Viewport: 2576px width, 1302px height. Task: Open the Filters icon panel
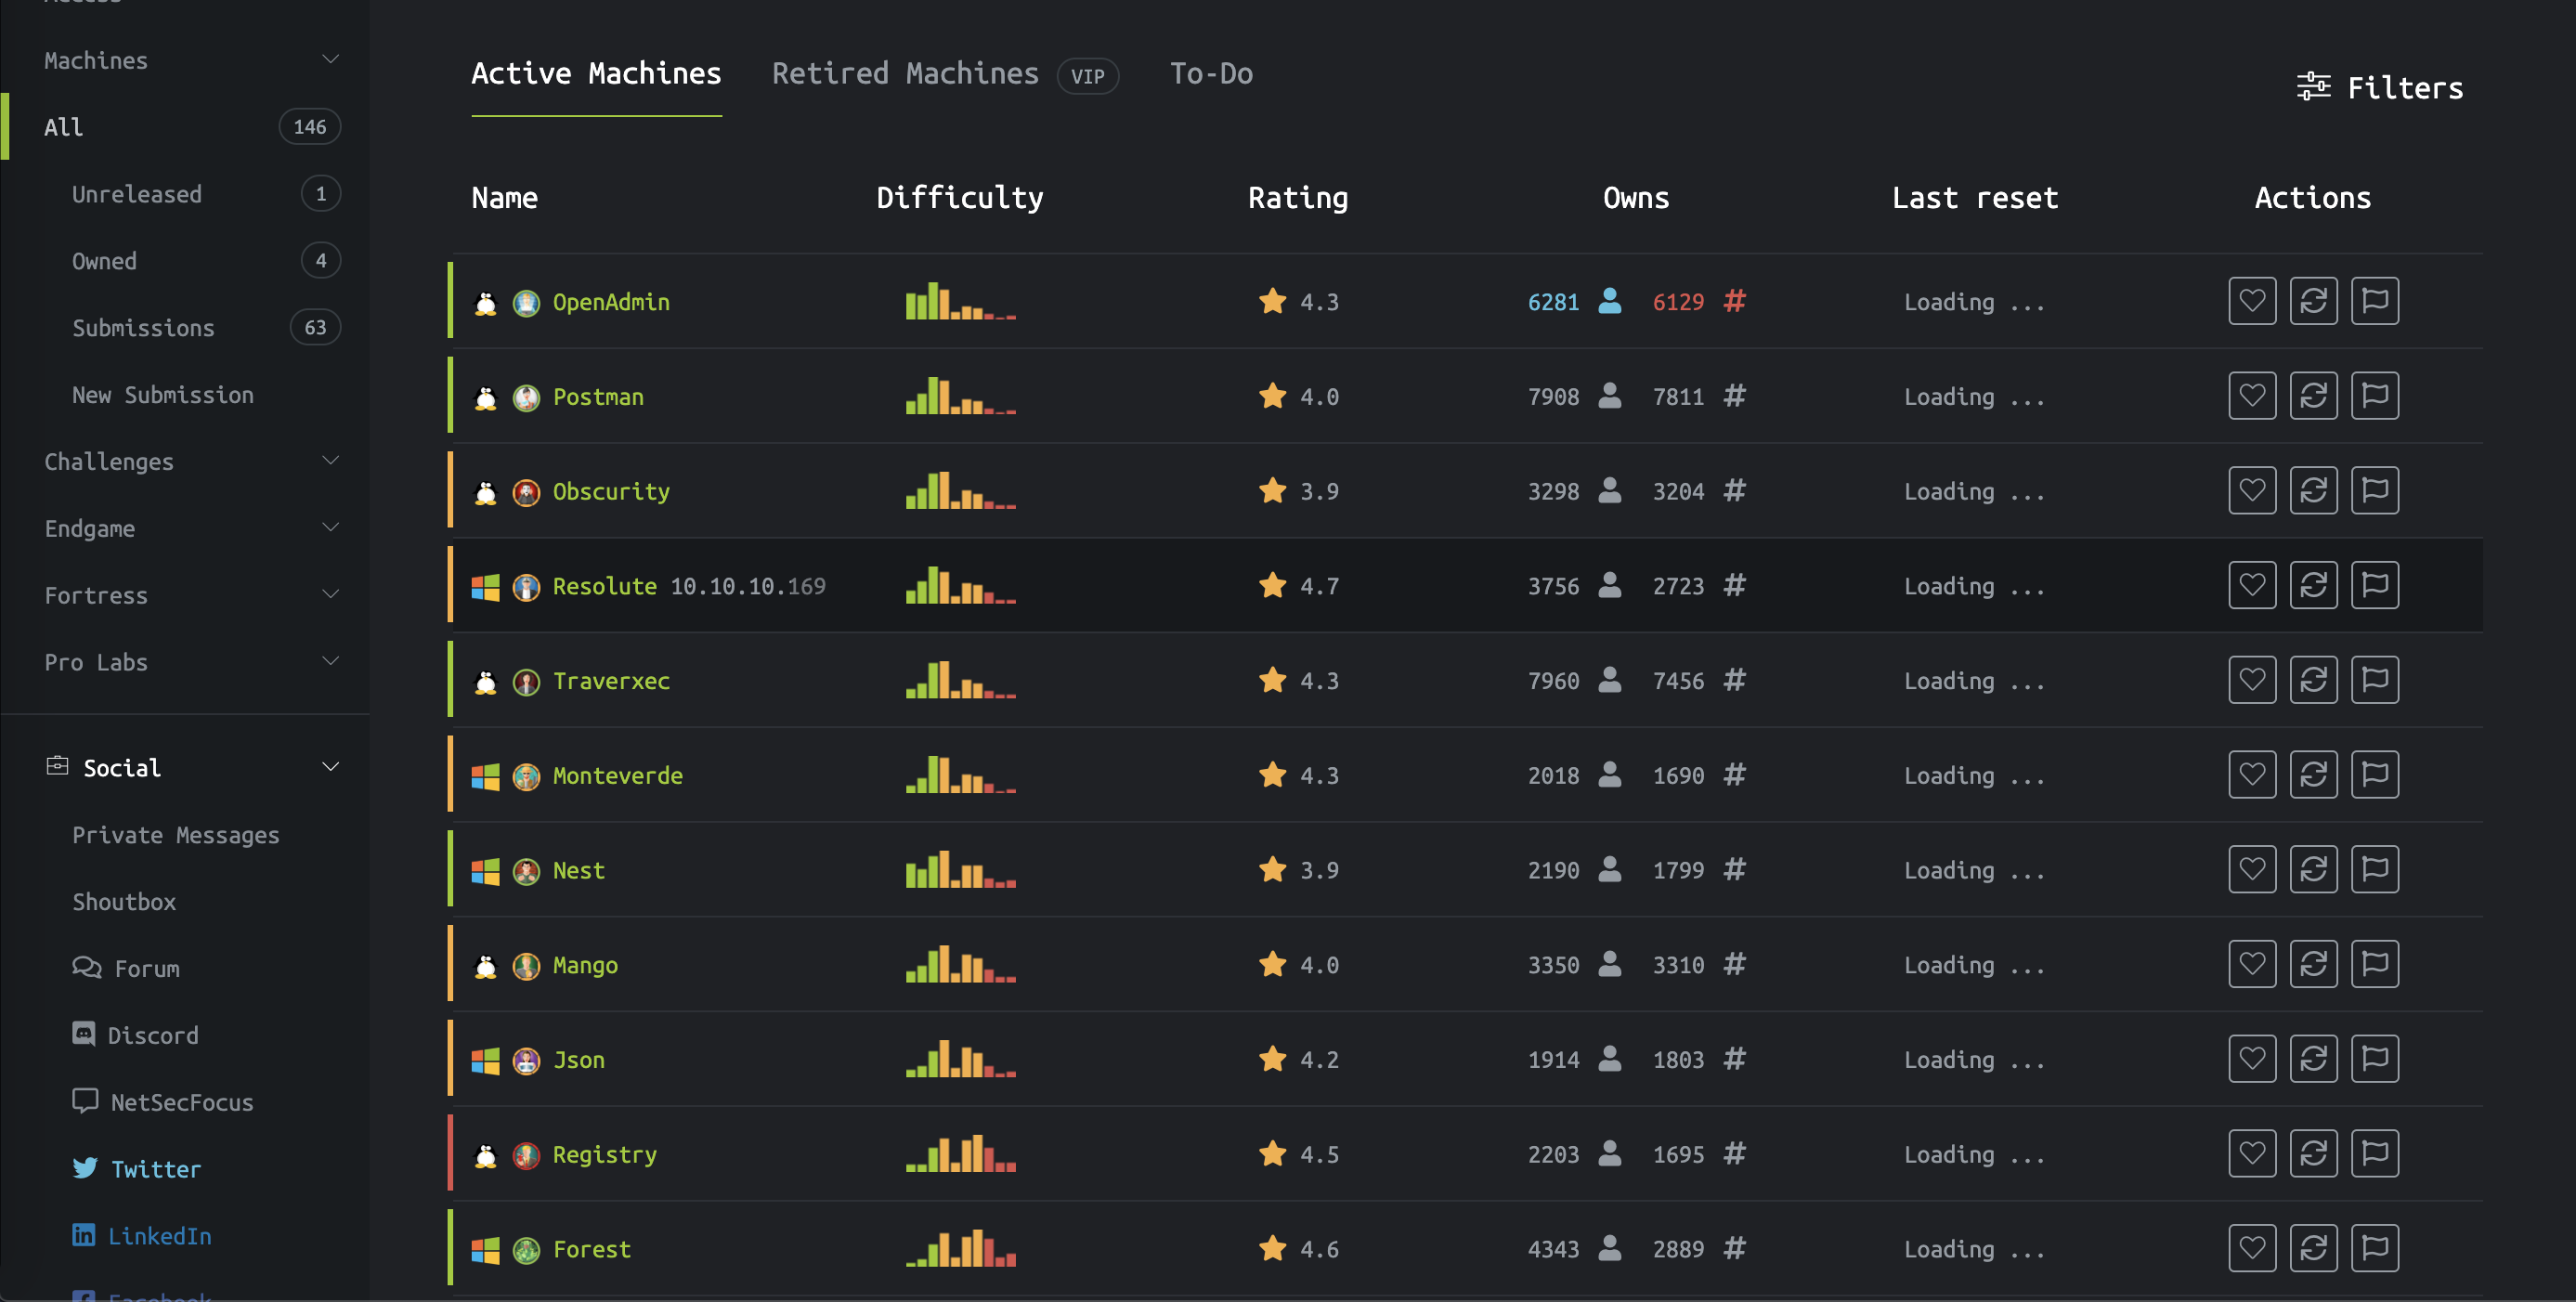click(x=2313, y=87)
